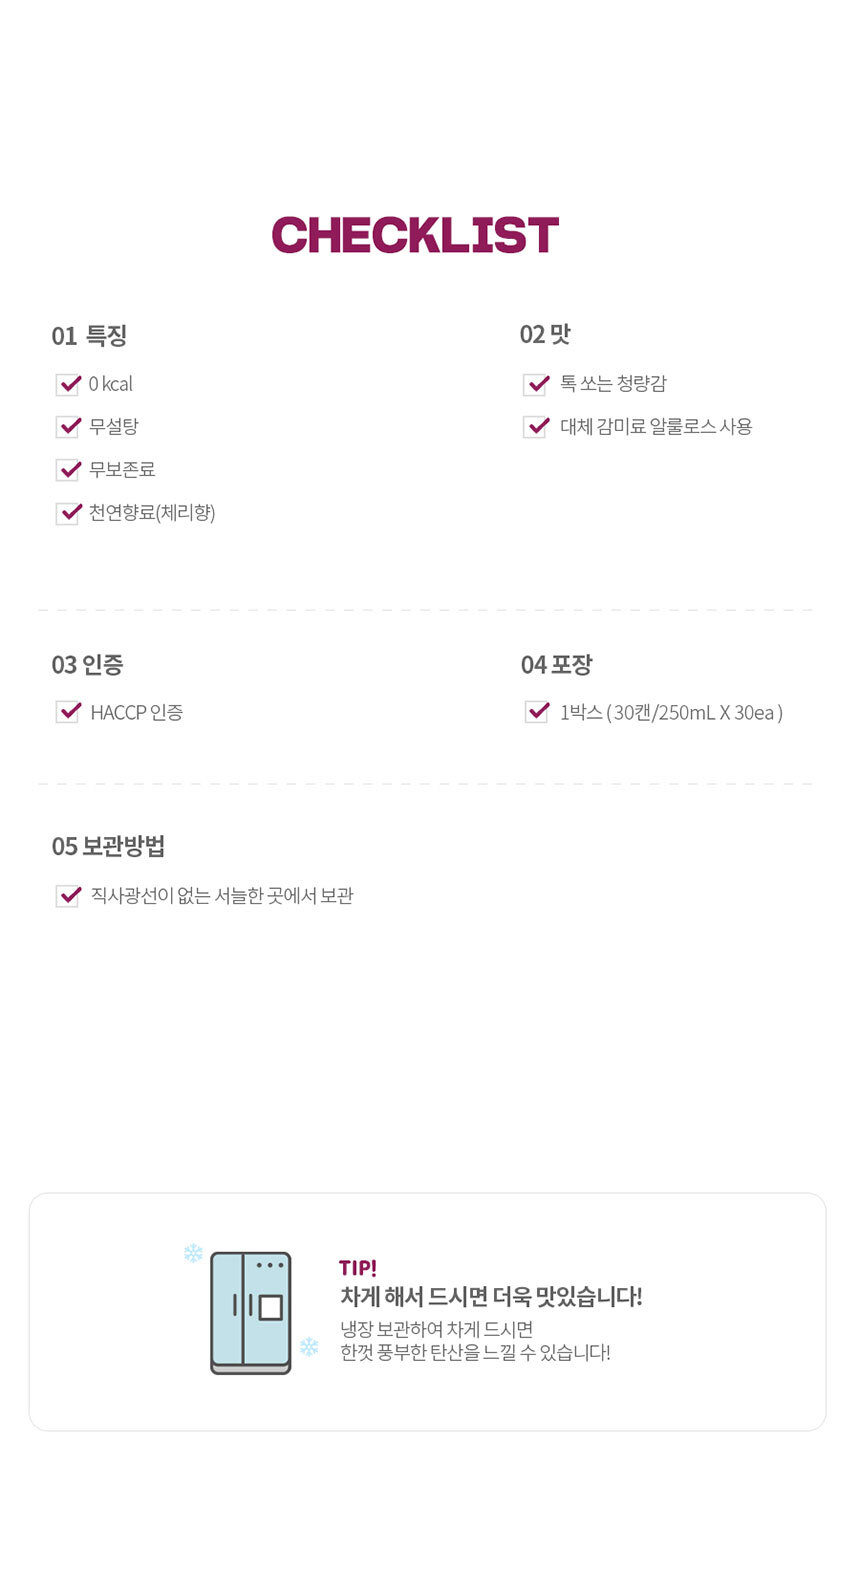Viewport: 860px width, 1572px height.
Task: Click the 05 보관방법 section heading
Action: [x=109, y=847]
